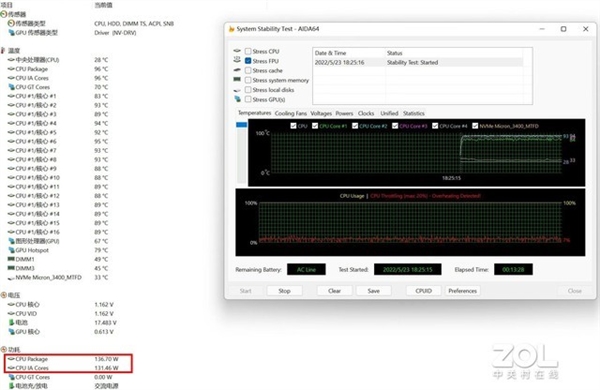Click the 电池 battery voltage row icon
600x390 pixels.
click(x=11, y=322)
